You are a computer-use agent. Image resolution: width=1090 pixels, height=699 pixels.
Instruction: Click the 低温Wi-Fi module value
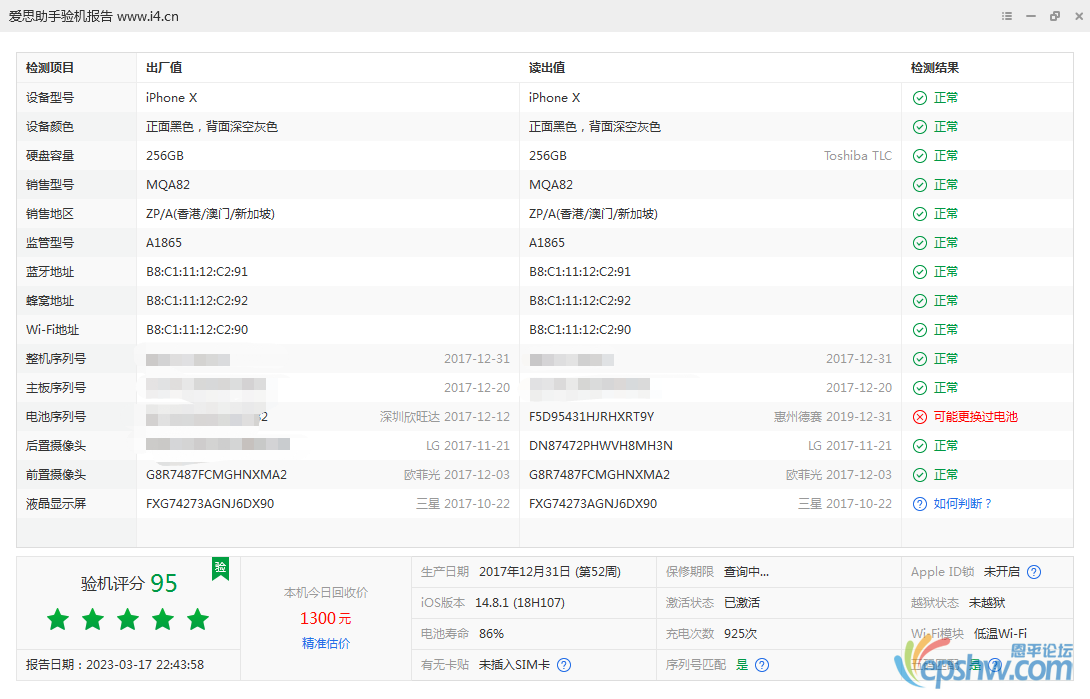[x=1000, y=634]
